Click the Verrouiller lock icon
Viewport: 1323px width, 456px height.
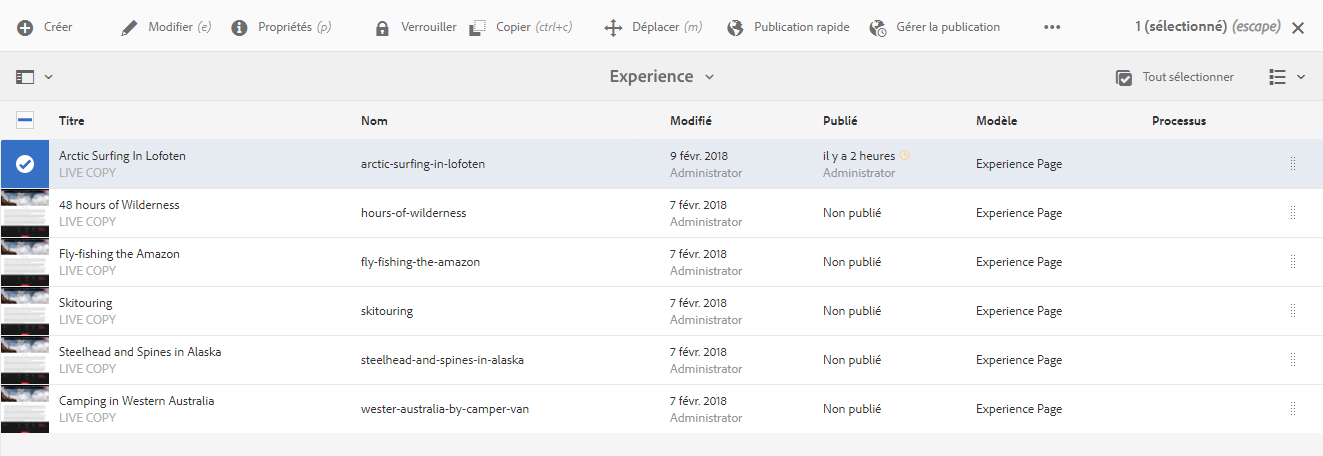[x=382, y=28]
